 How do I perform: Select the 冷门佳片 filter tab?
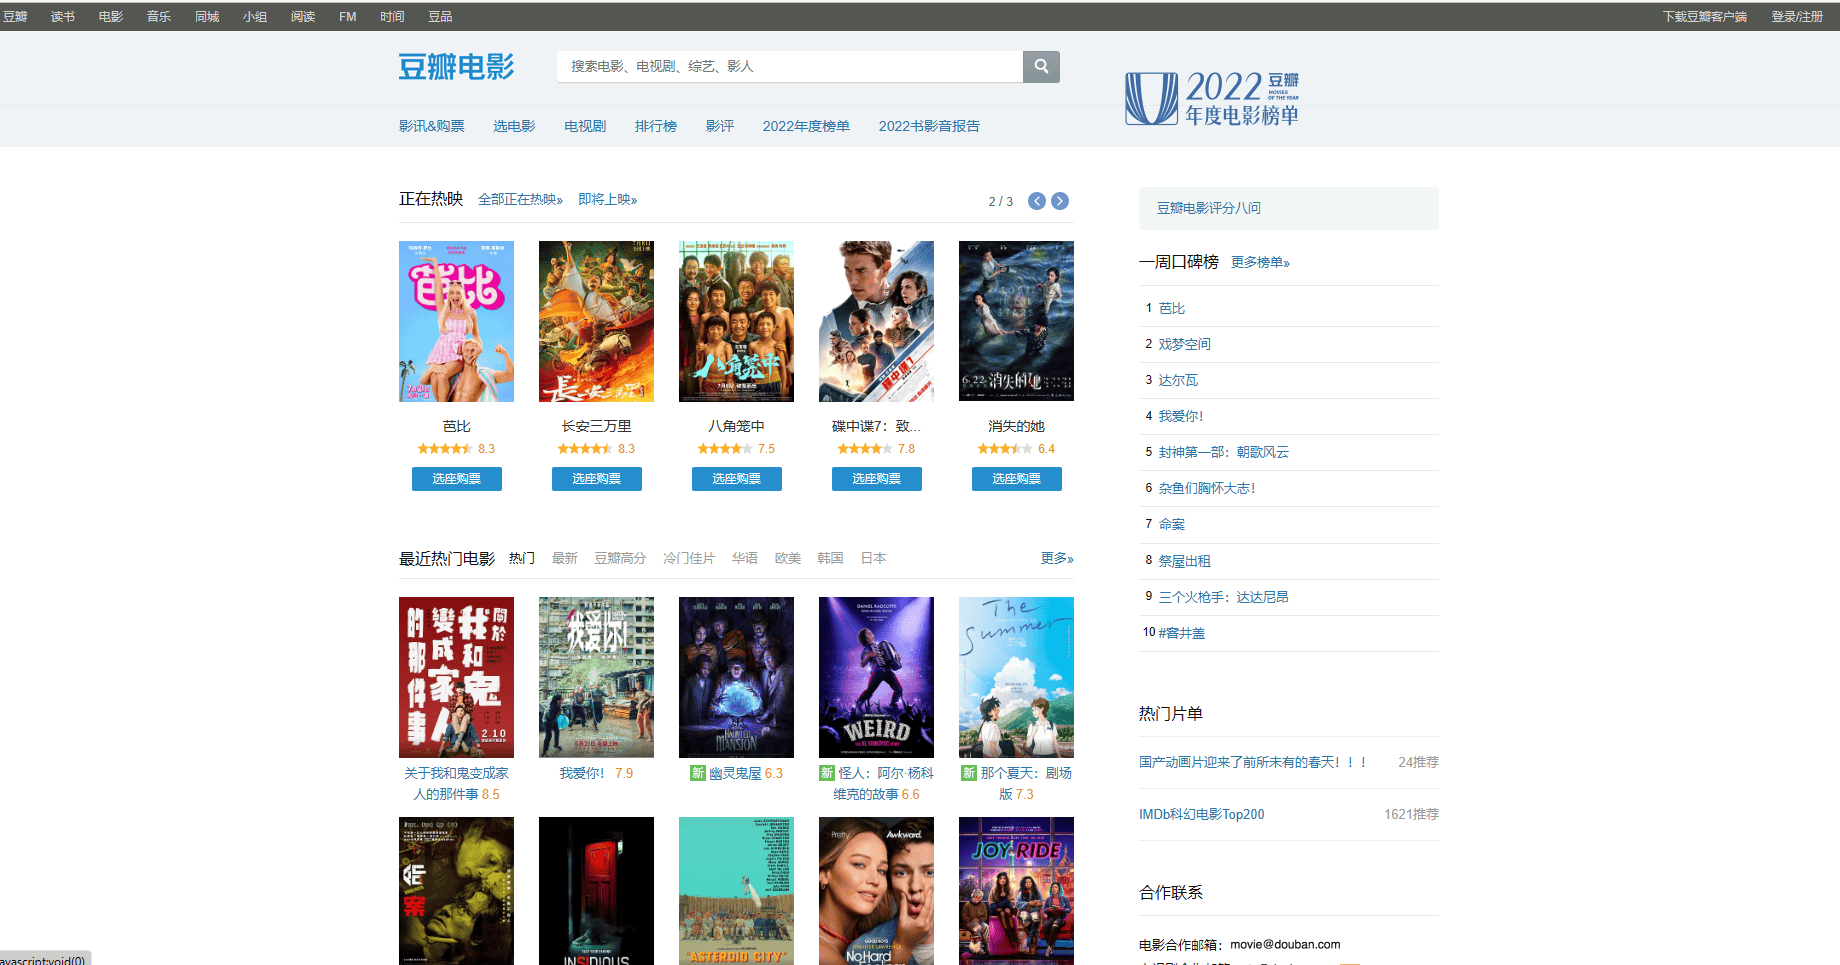(x=689, y=558)
